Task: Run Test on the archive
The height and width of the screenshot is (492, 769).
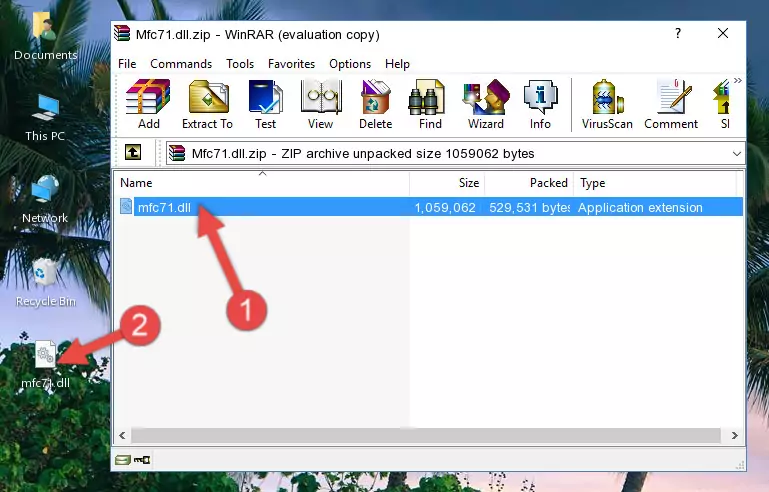Action: point(265,104)
